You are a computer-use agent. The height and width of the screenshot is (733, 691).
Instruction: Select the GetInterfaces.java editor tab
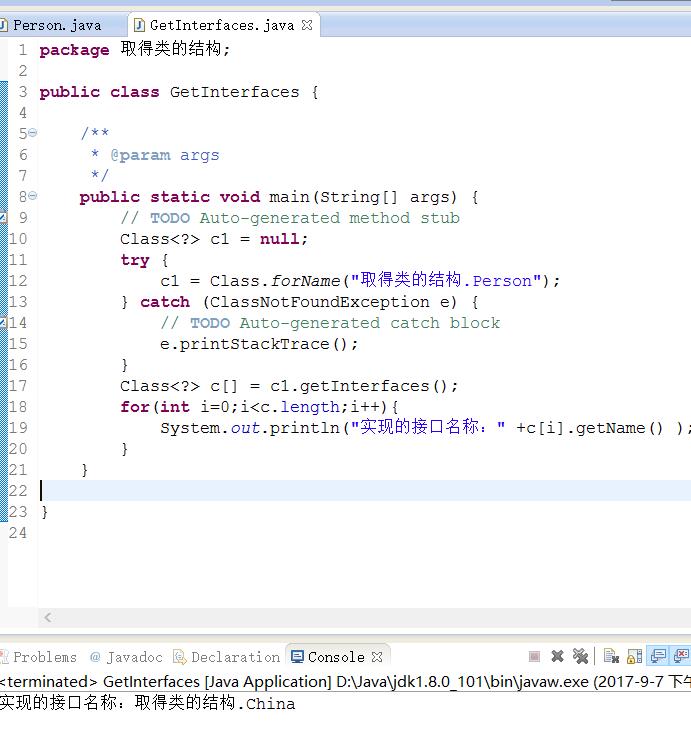coord(222,25)
